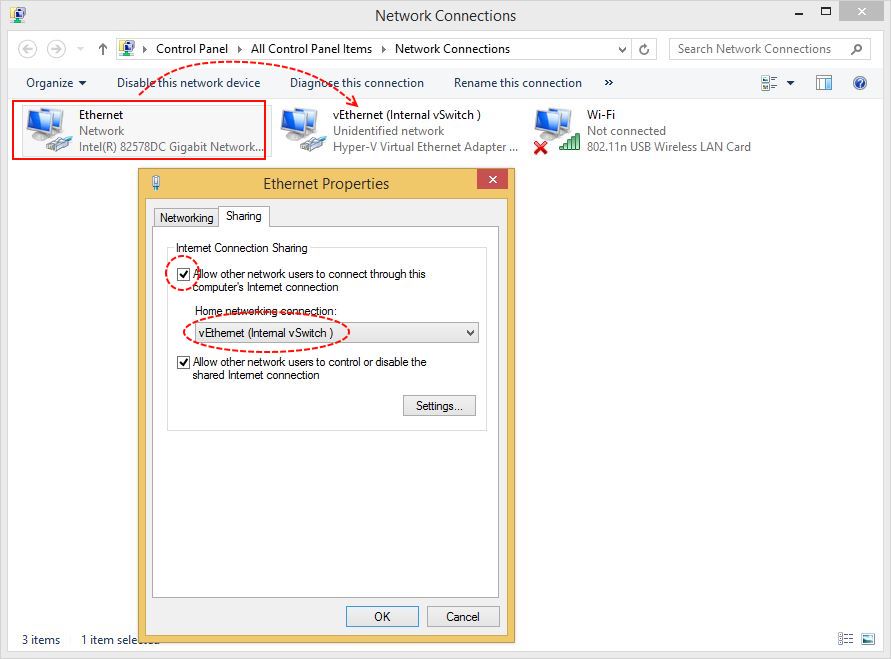Click the Forward navigation arrow
This screenshot has width=891, height=659.
coord(56,49)
